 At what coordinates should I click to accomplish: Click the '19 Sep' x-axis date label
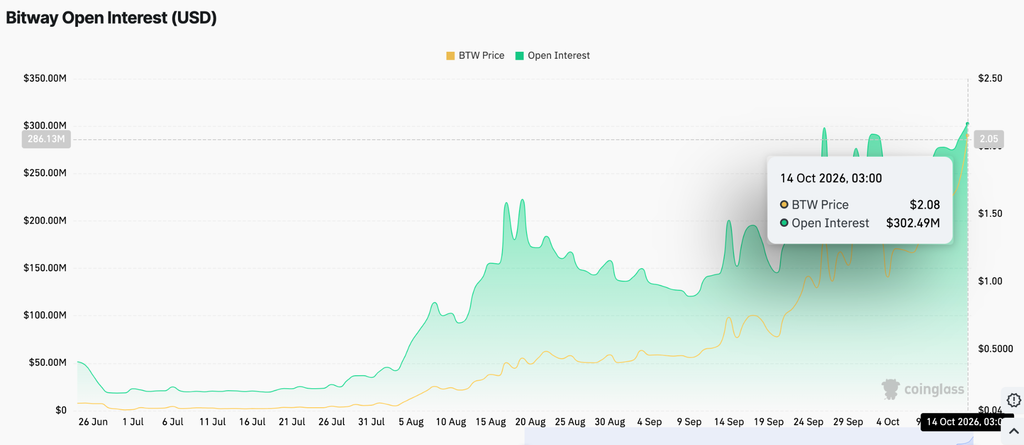click(769, 422)
